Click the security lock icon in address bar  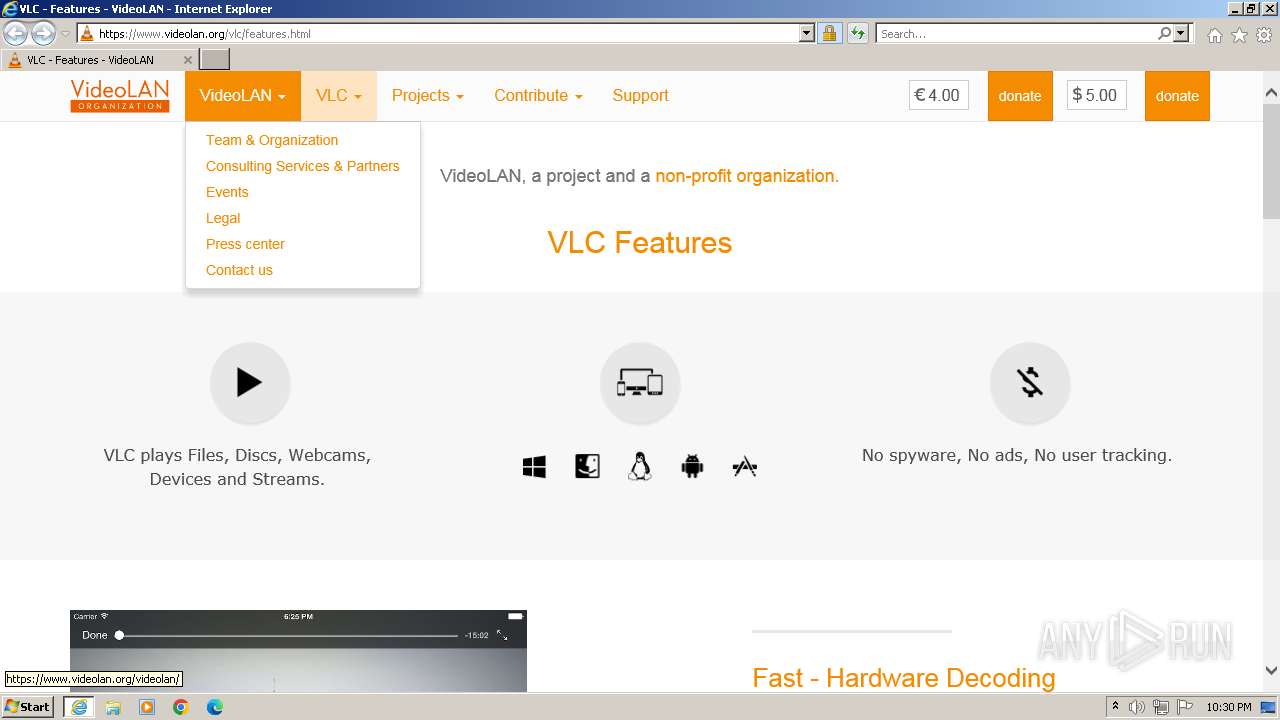click(829, 33)
